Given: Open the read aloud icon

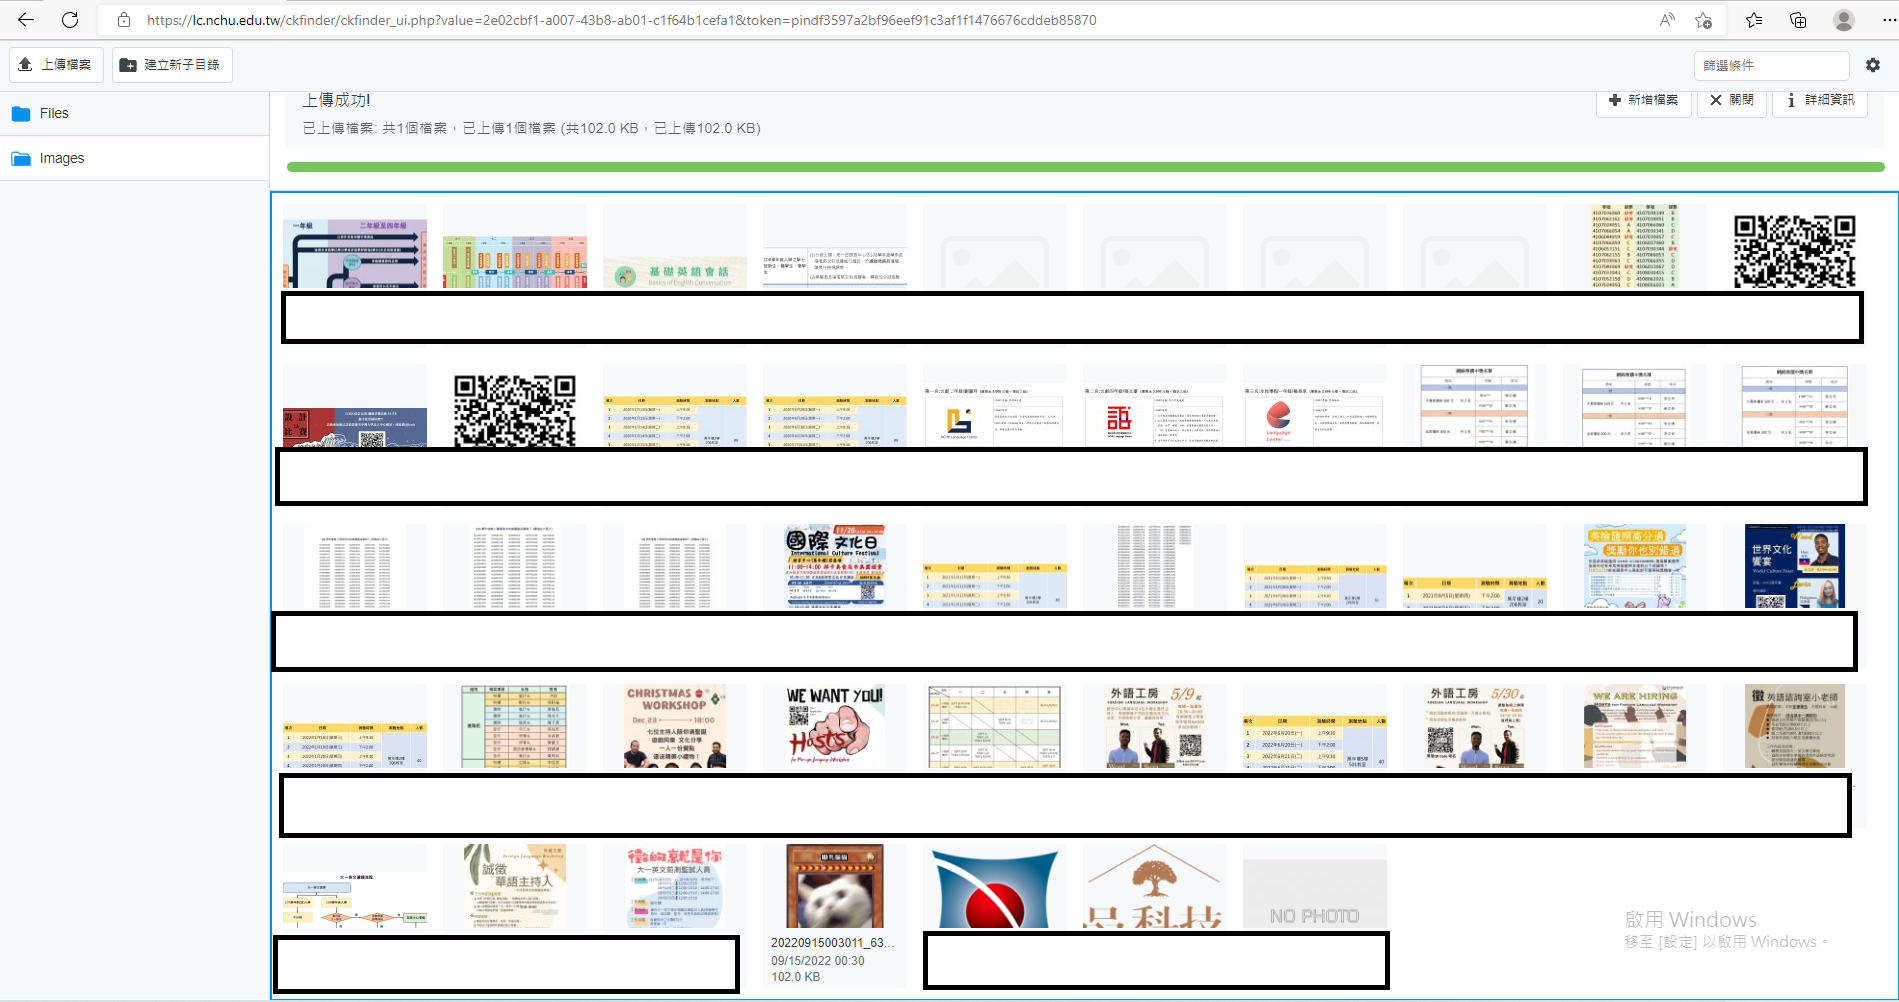Looking at the screenshot, I should click(x=1667, y=20).
